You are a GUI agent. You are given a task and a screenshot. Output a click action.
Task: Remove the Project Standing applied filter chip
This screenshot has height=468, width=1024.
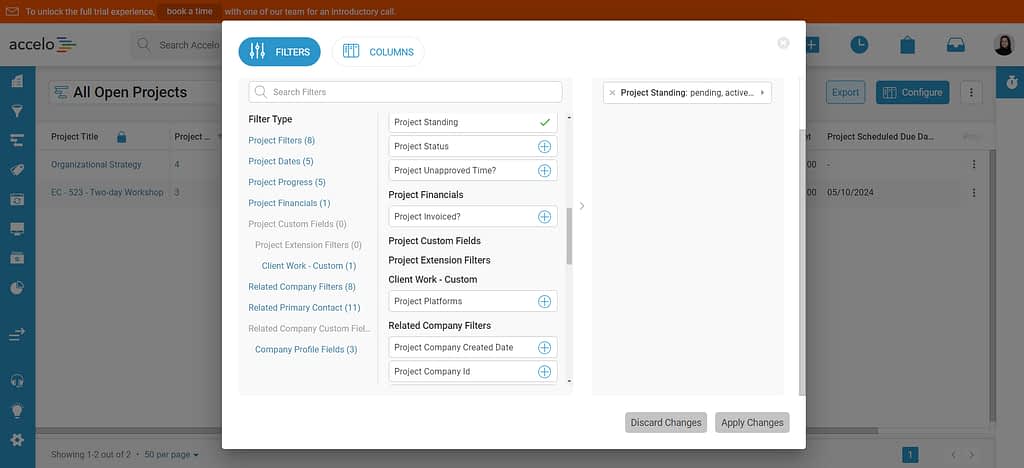point(612,93)
